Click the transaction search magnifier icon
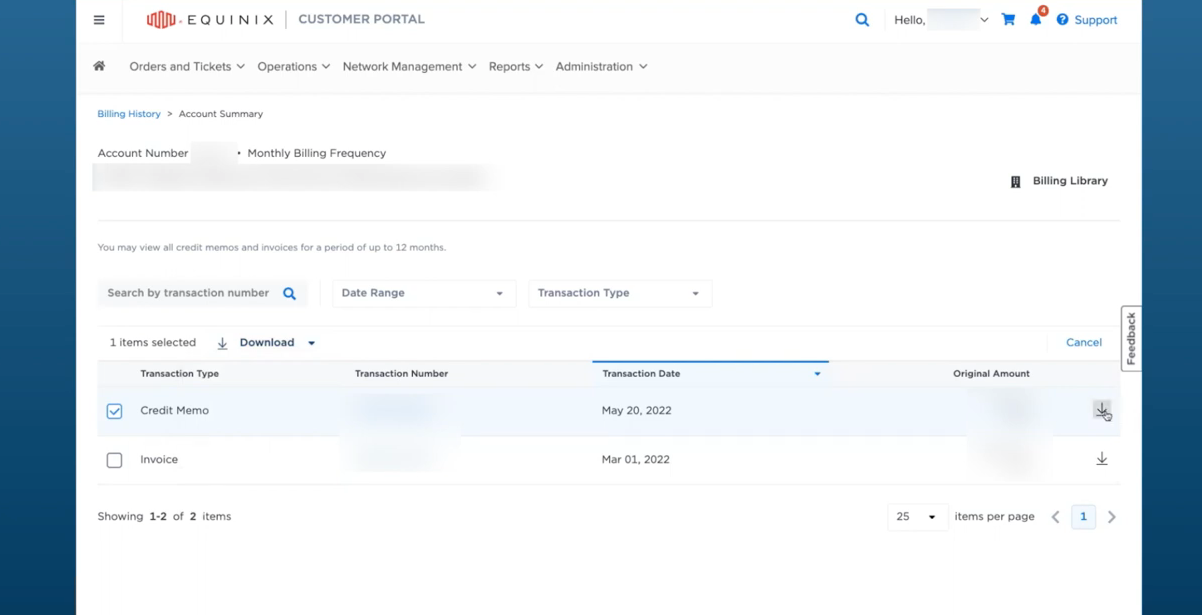 (x=289, y=294)
